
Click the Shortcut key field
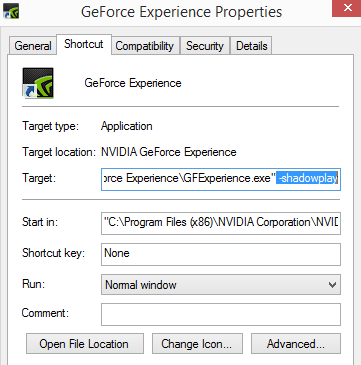pos(221,254)
